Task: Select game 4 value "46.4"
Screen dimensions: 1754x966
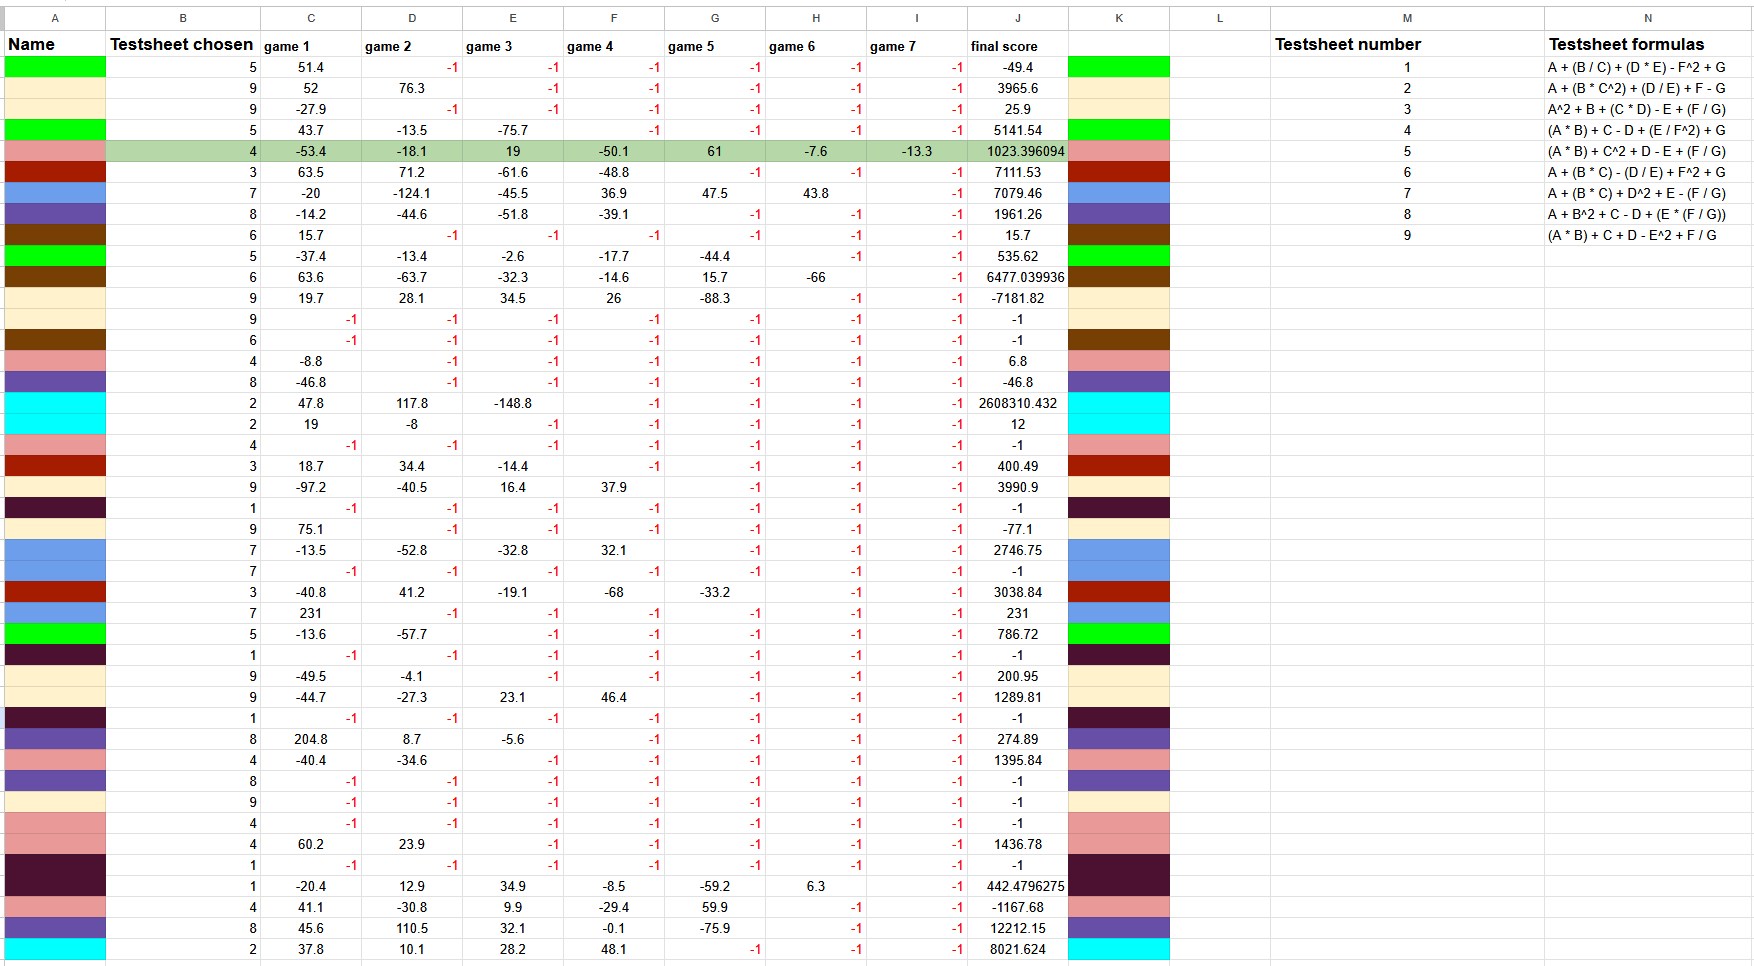Action: (614, 697)
